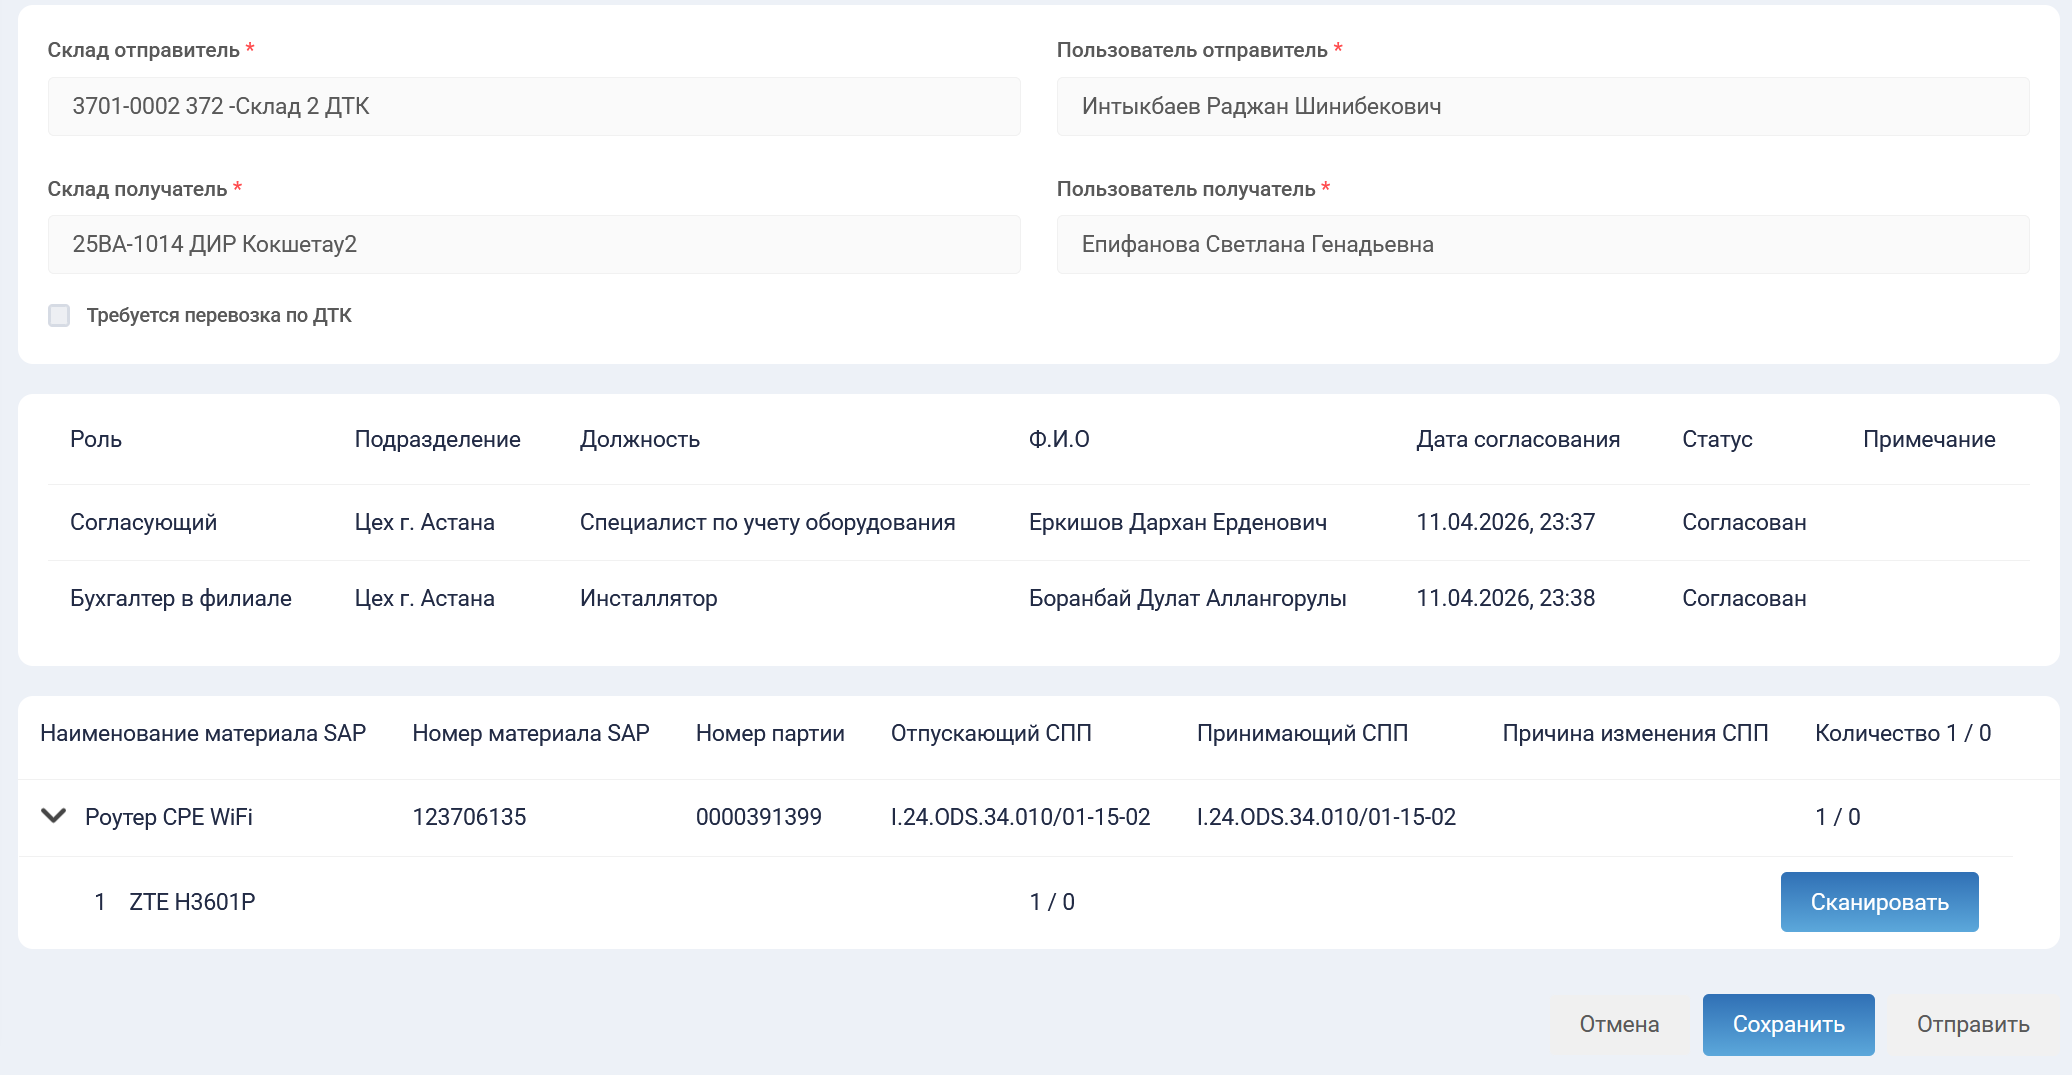Click the Статус column header
Image resolution: width=2072 pixels, height=1075 pixels.
(x=1716, y=439)
